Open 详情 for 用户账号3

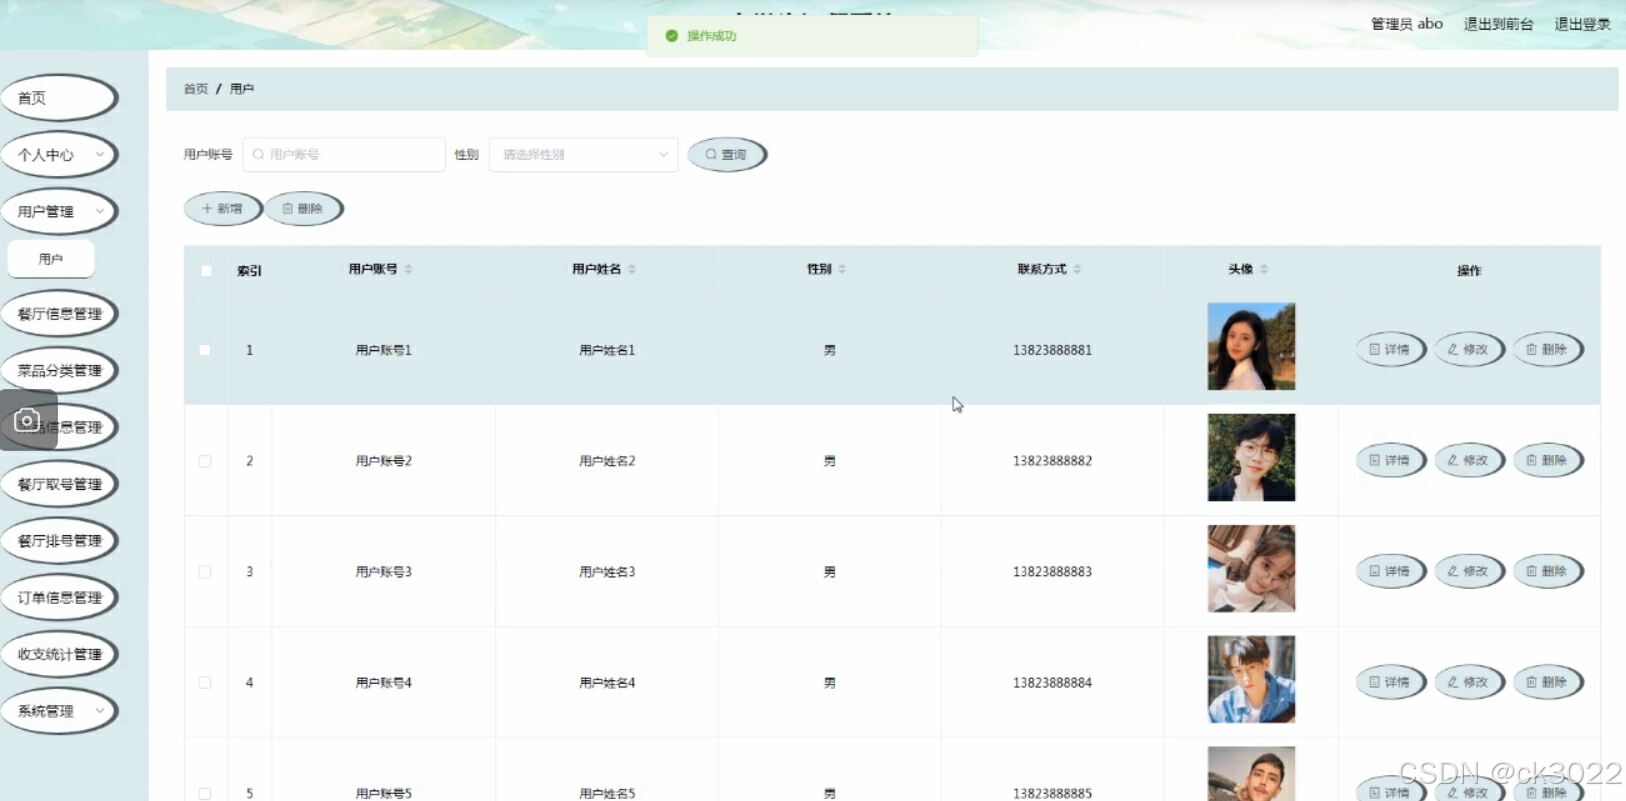coord(1390,572)
